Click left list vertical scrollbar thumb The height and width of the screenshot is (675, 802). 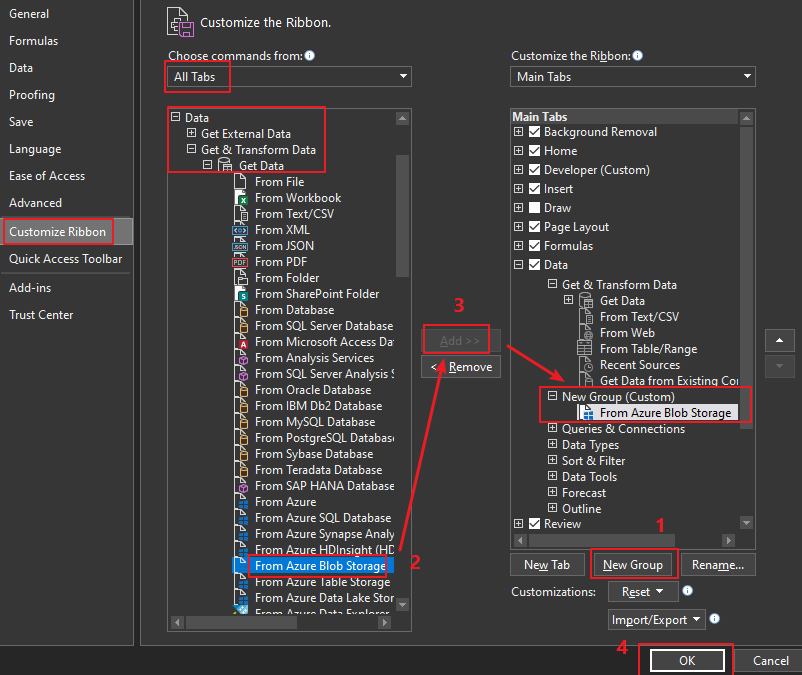(x=403, y=215)
